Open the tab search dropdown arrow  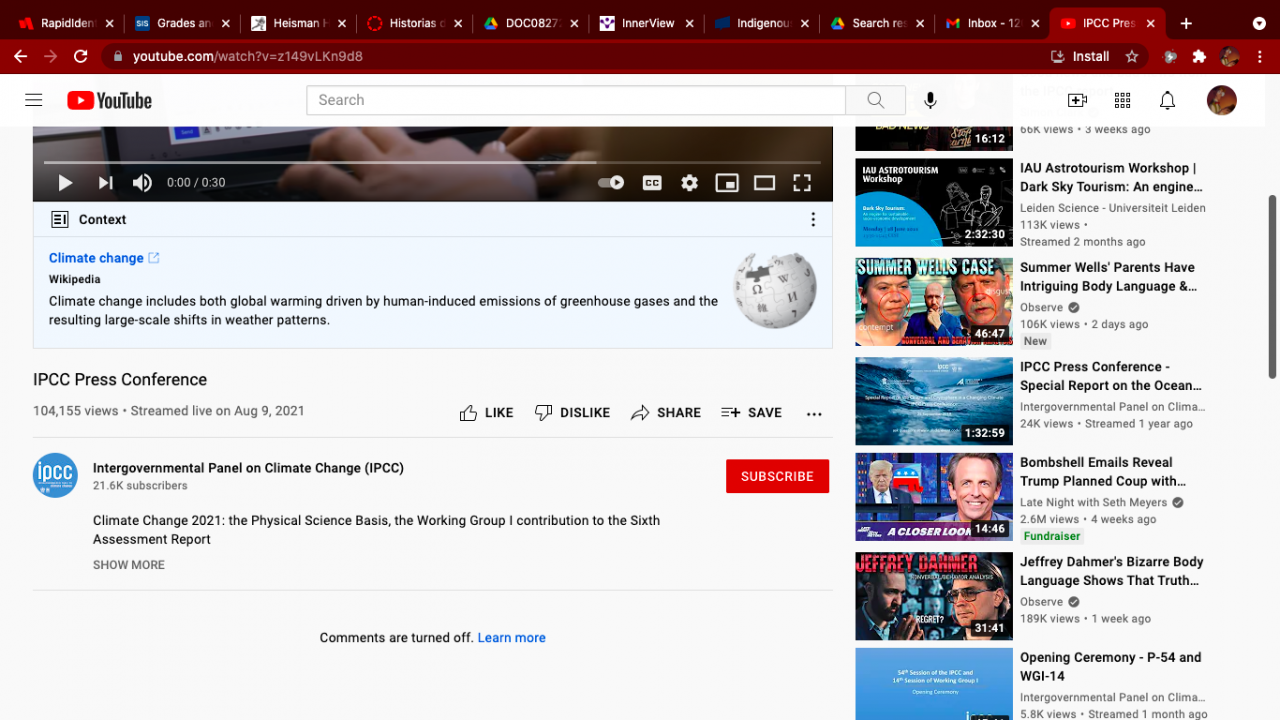tap(1259, 23)
